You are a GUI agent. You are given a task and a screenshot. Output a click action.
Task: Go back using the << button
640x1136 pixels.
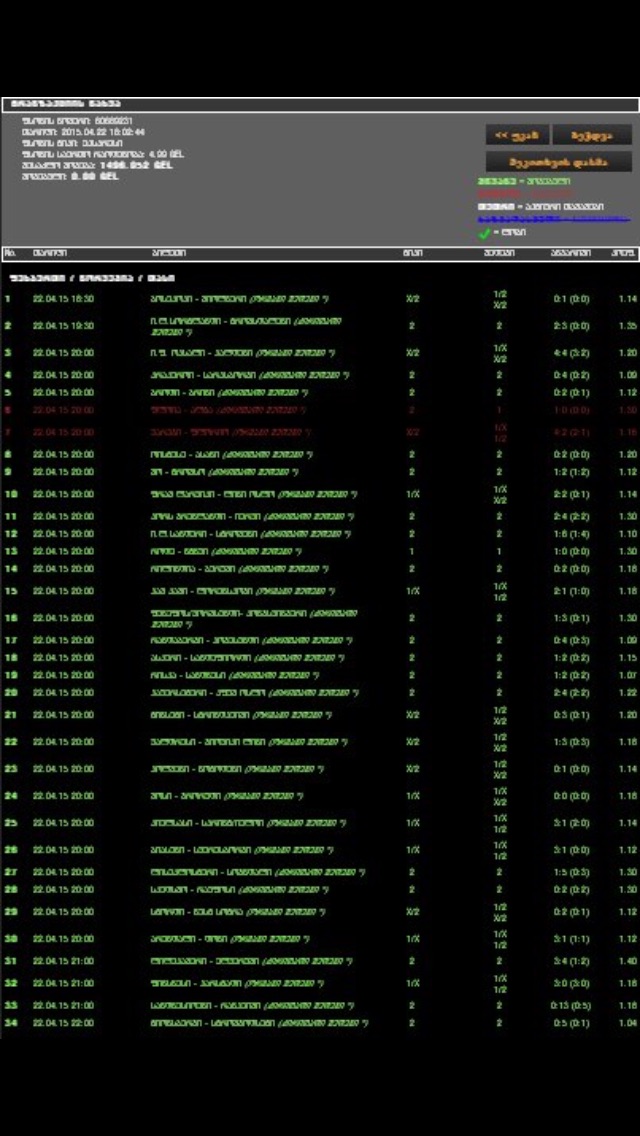(x=518, y=135)
